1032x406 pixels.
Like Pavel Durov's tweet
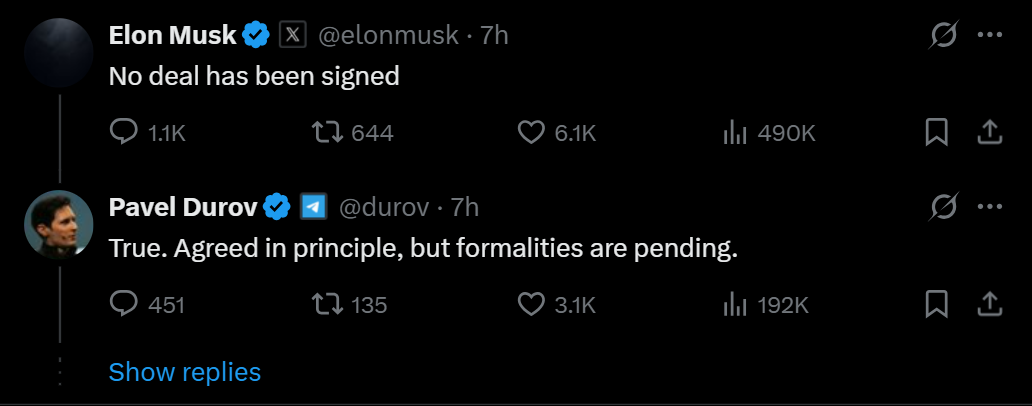pyautogui.click(x=531, y=304)
